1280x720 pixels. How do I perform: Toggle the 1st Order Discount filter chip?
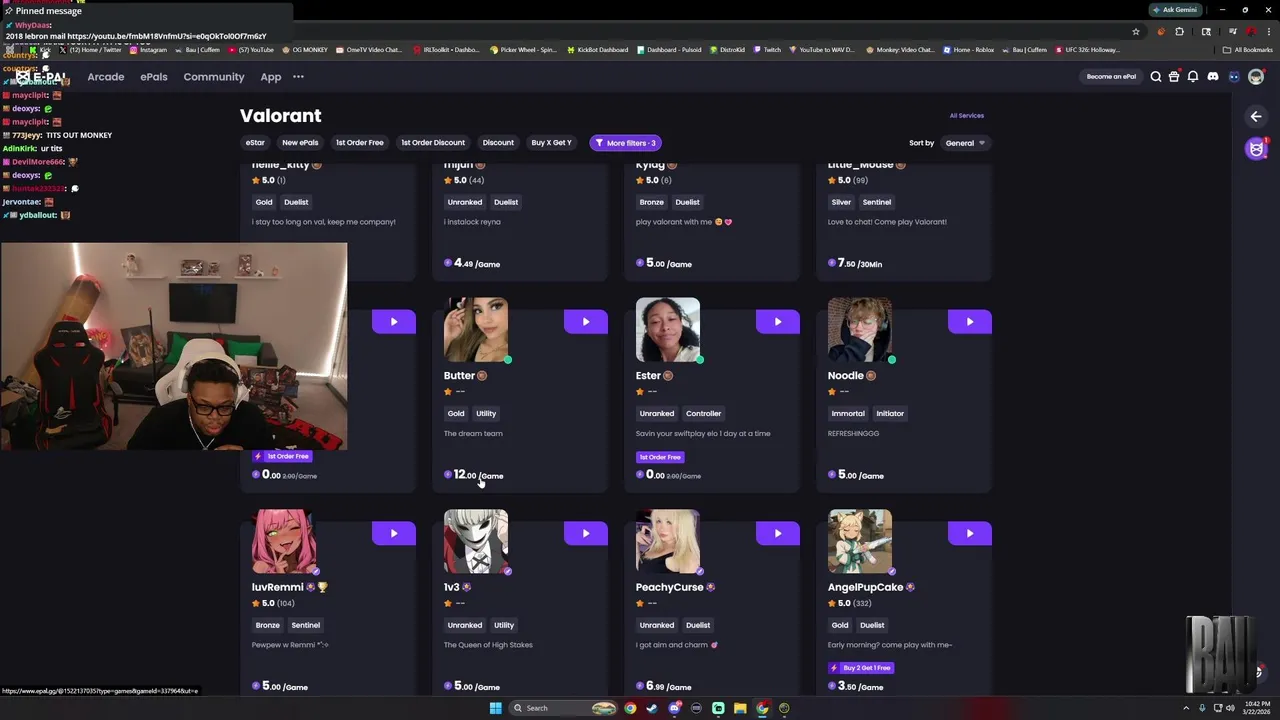433,143
